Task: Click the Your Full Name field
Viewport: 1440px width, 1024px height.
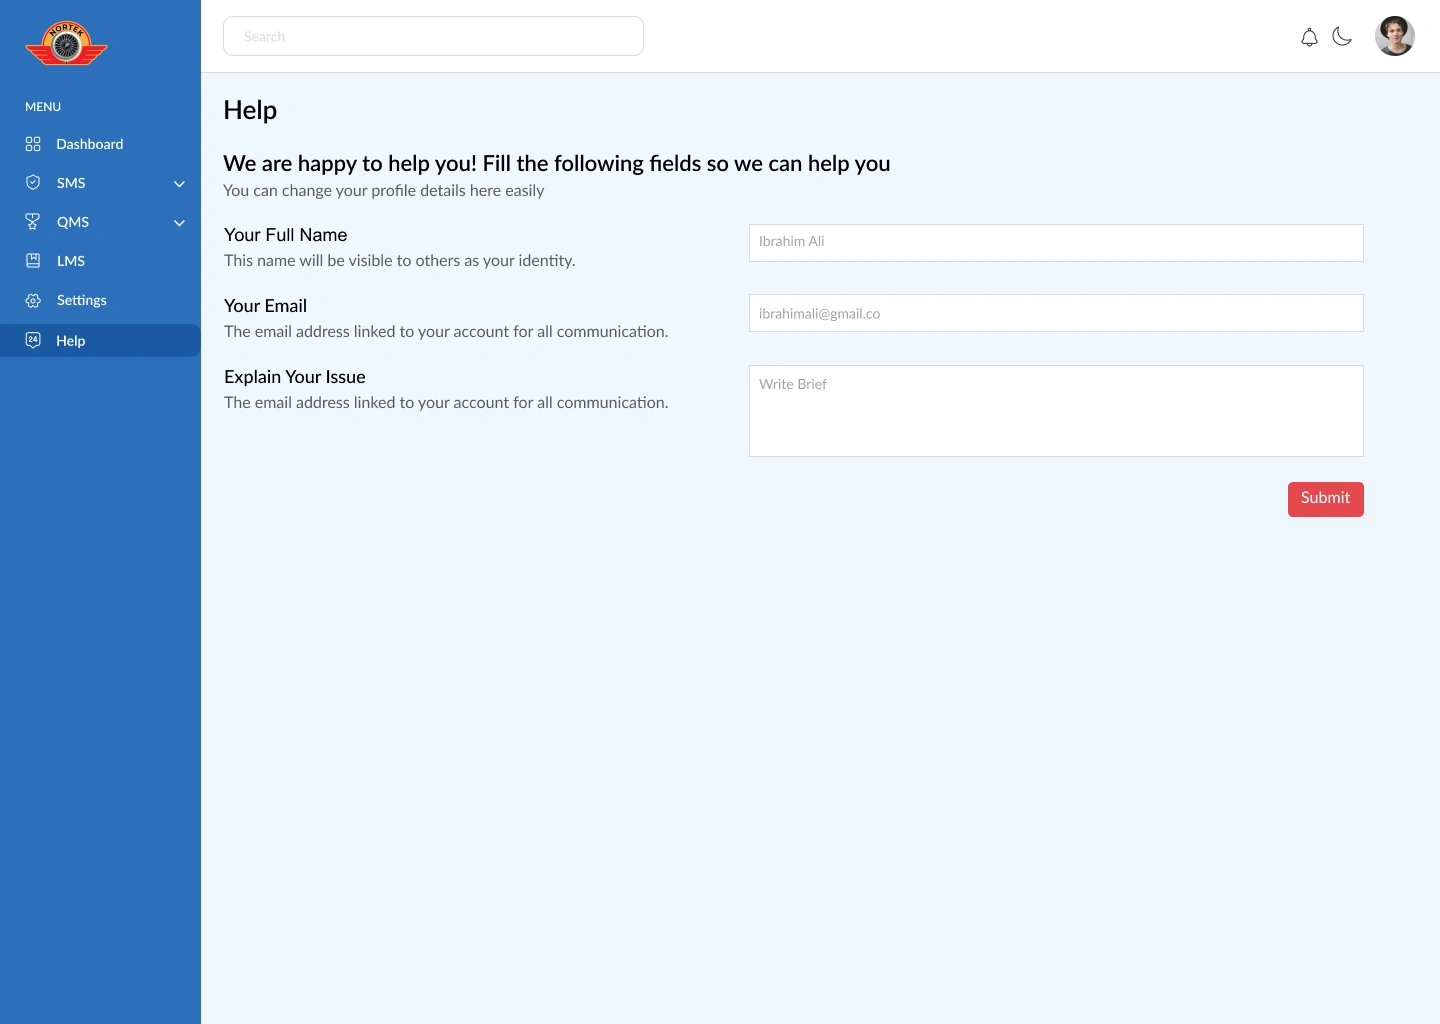Action: click(x=1056, y=243)
